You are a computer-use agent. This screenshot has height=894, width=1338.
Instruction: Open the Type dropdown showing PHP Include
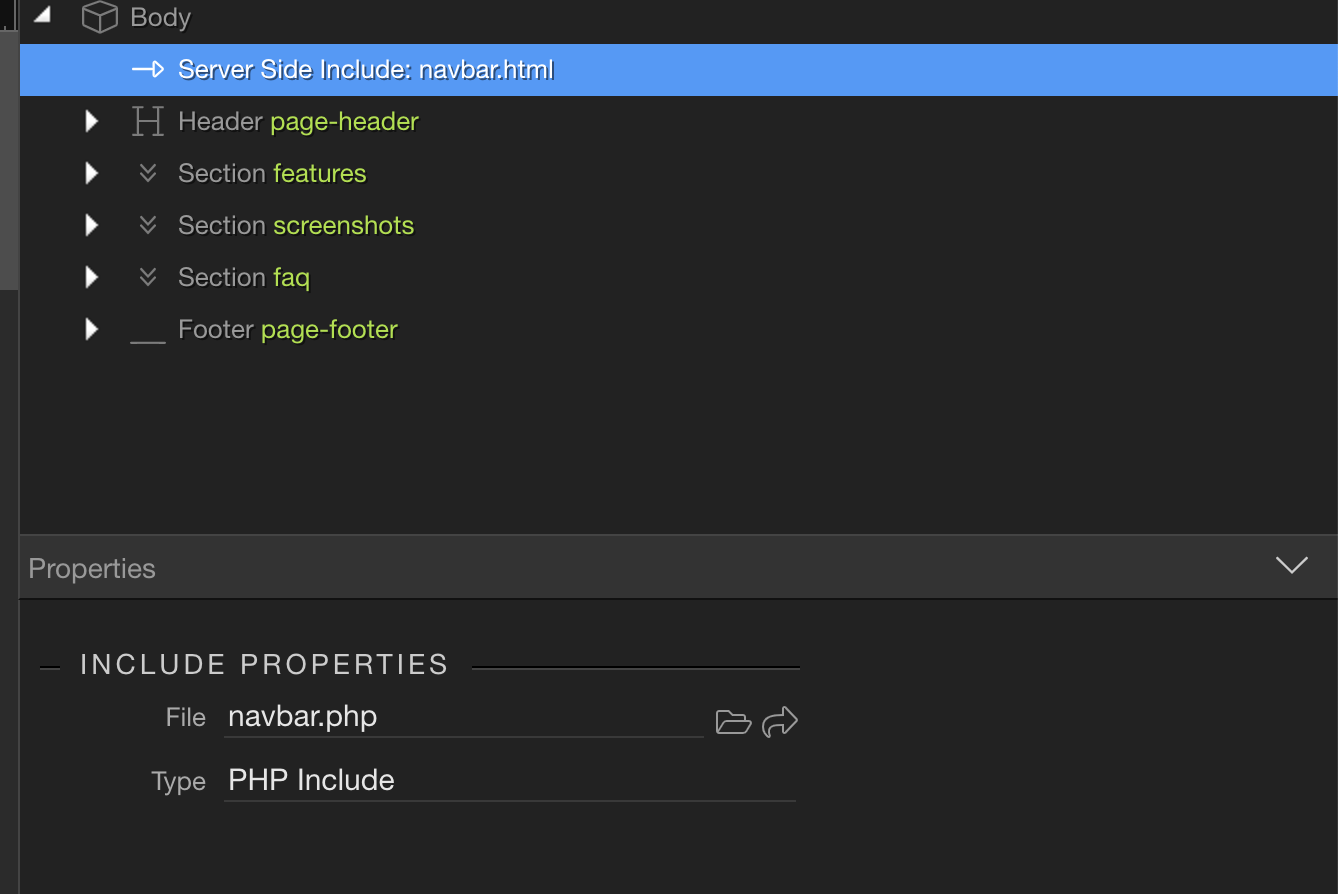pos(508,781)
